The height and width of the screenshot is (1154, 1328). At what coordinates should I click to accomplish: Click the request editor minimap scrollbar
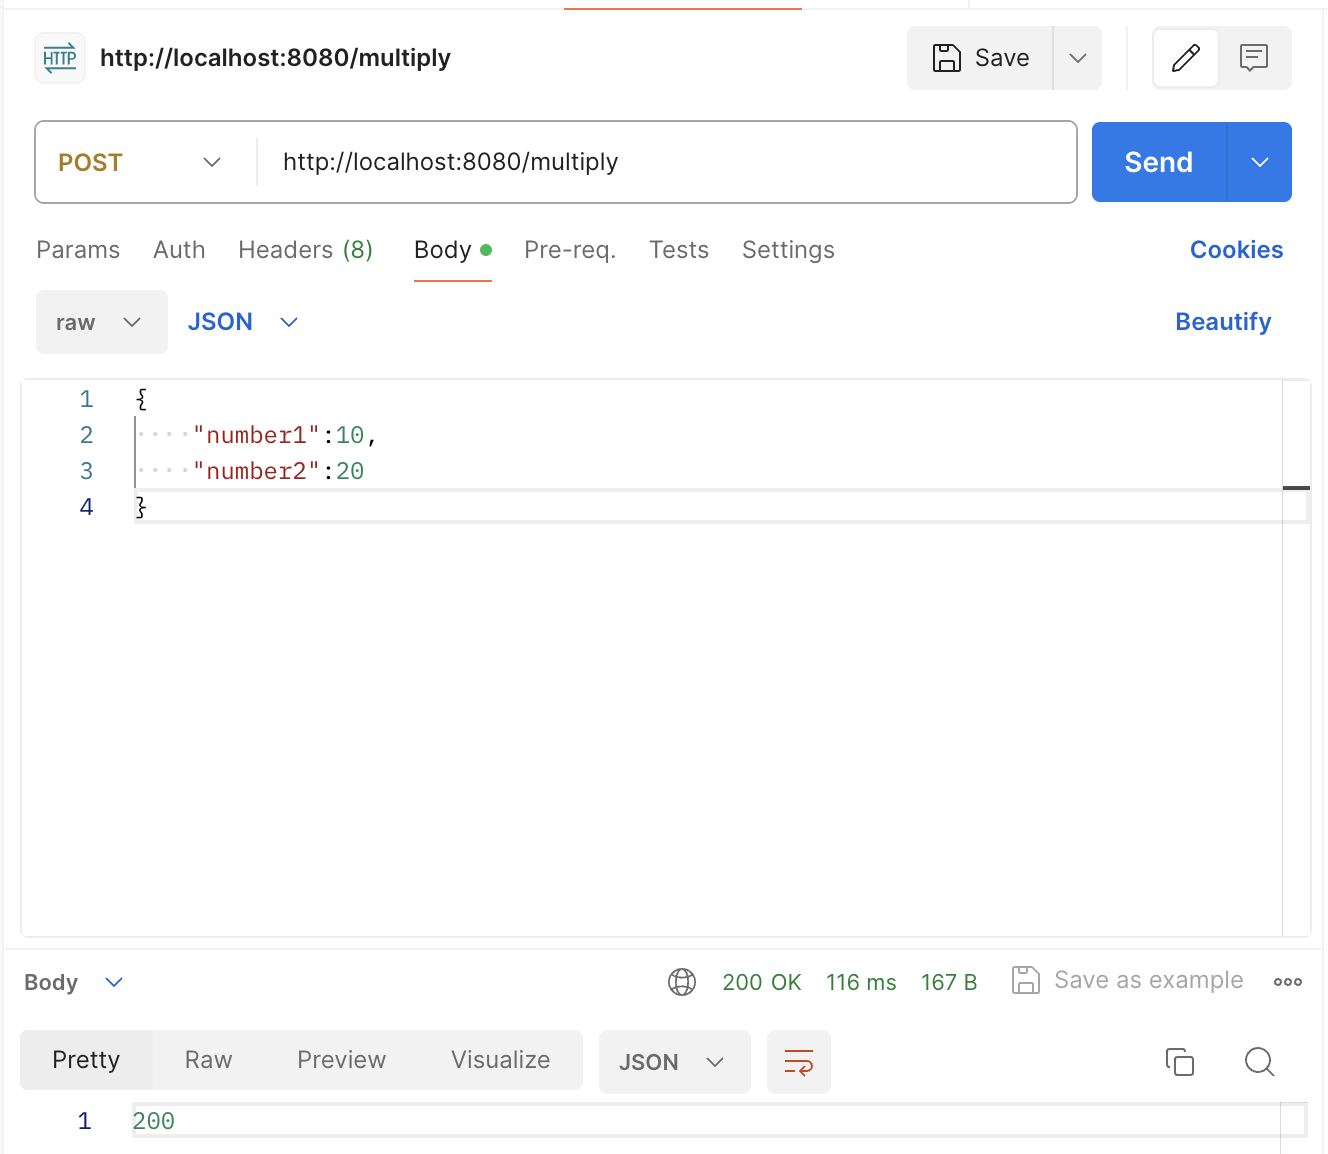[1296, 658]
